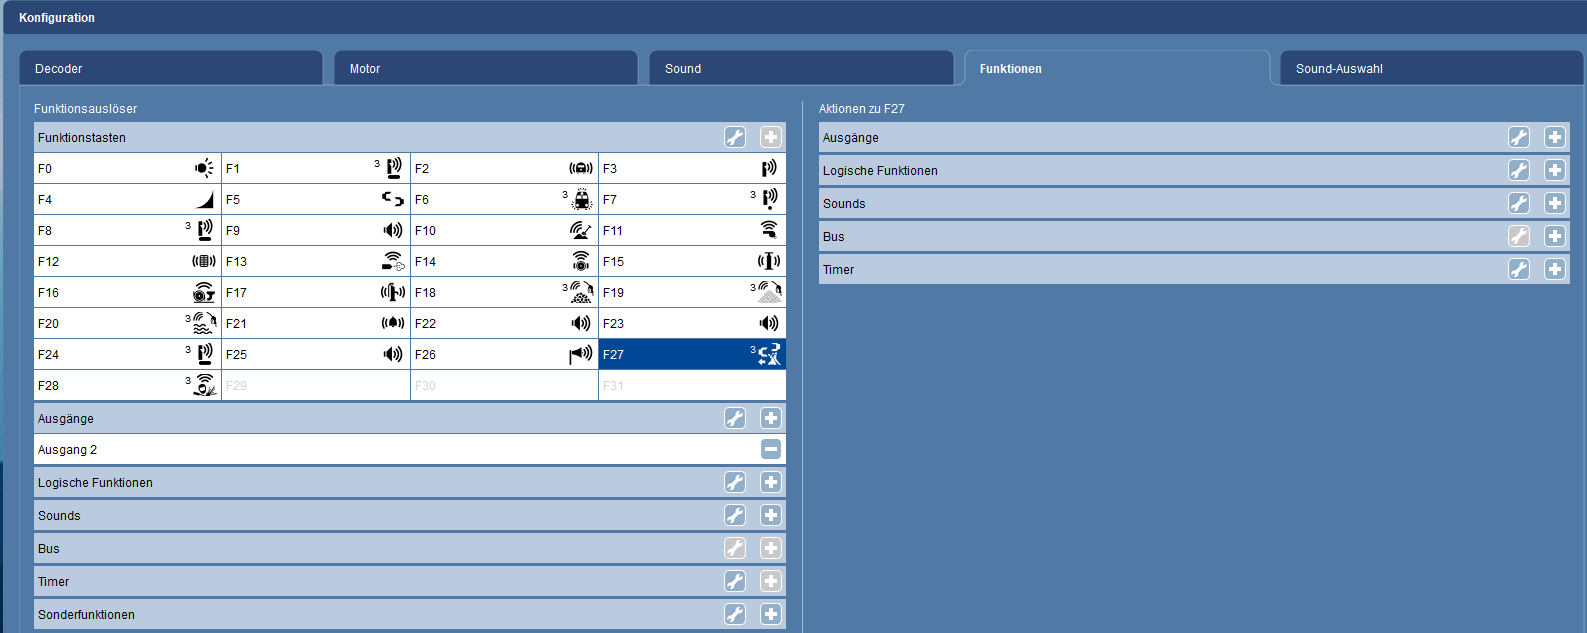Add an entry to Aktionen Timer
This screenshot has height=633, width=1587.
[1555, 270]
